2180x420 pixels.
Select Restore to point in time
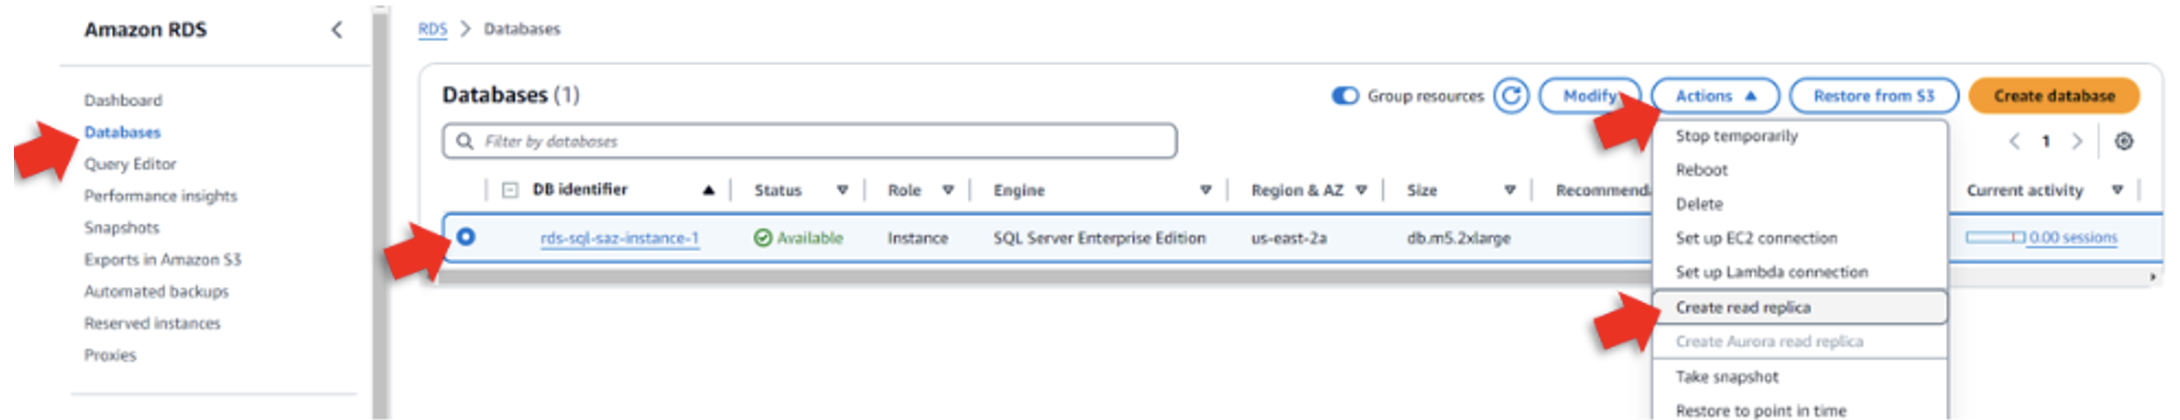tap(1761, 411)
